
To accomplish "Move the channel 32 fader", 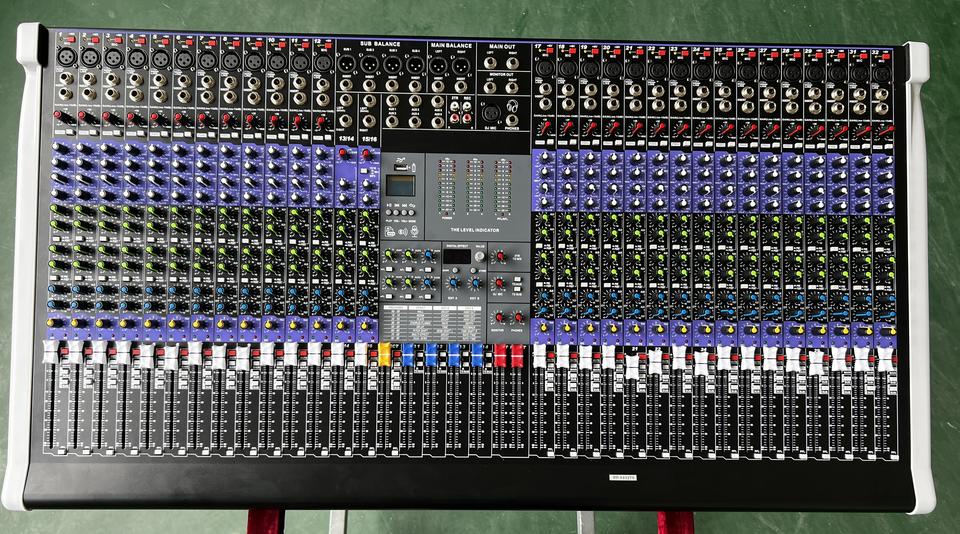I will click(x=885, y=359).
